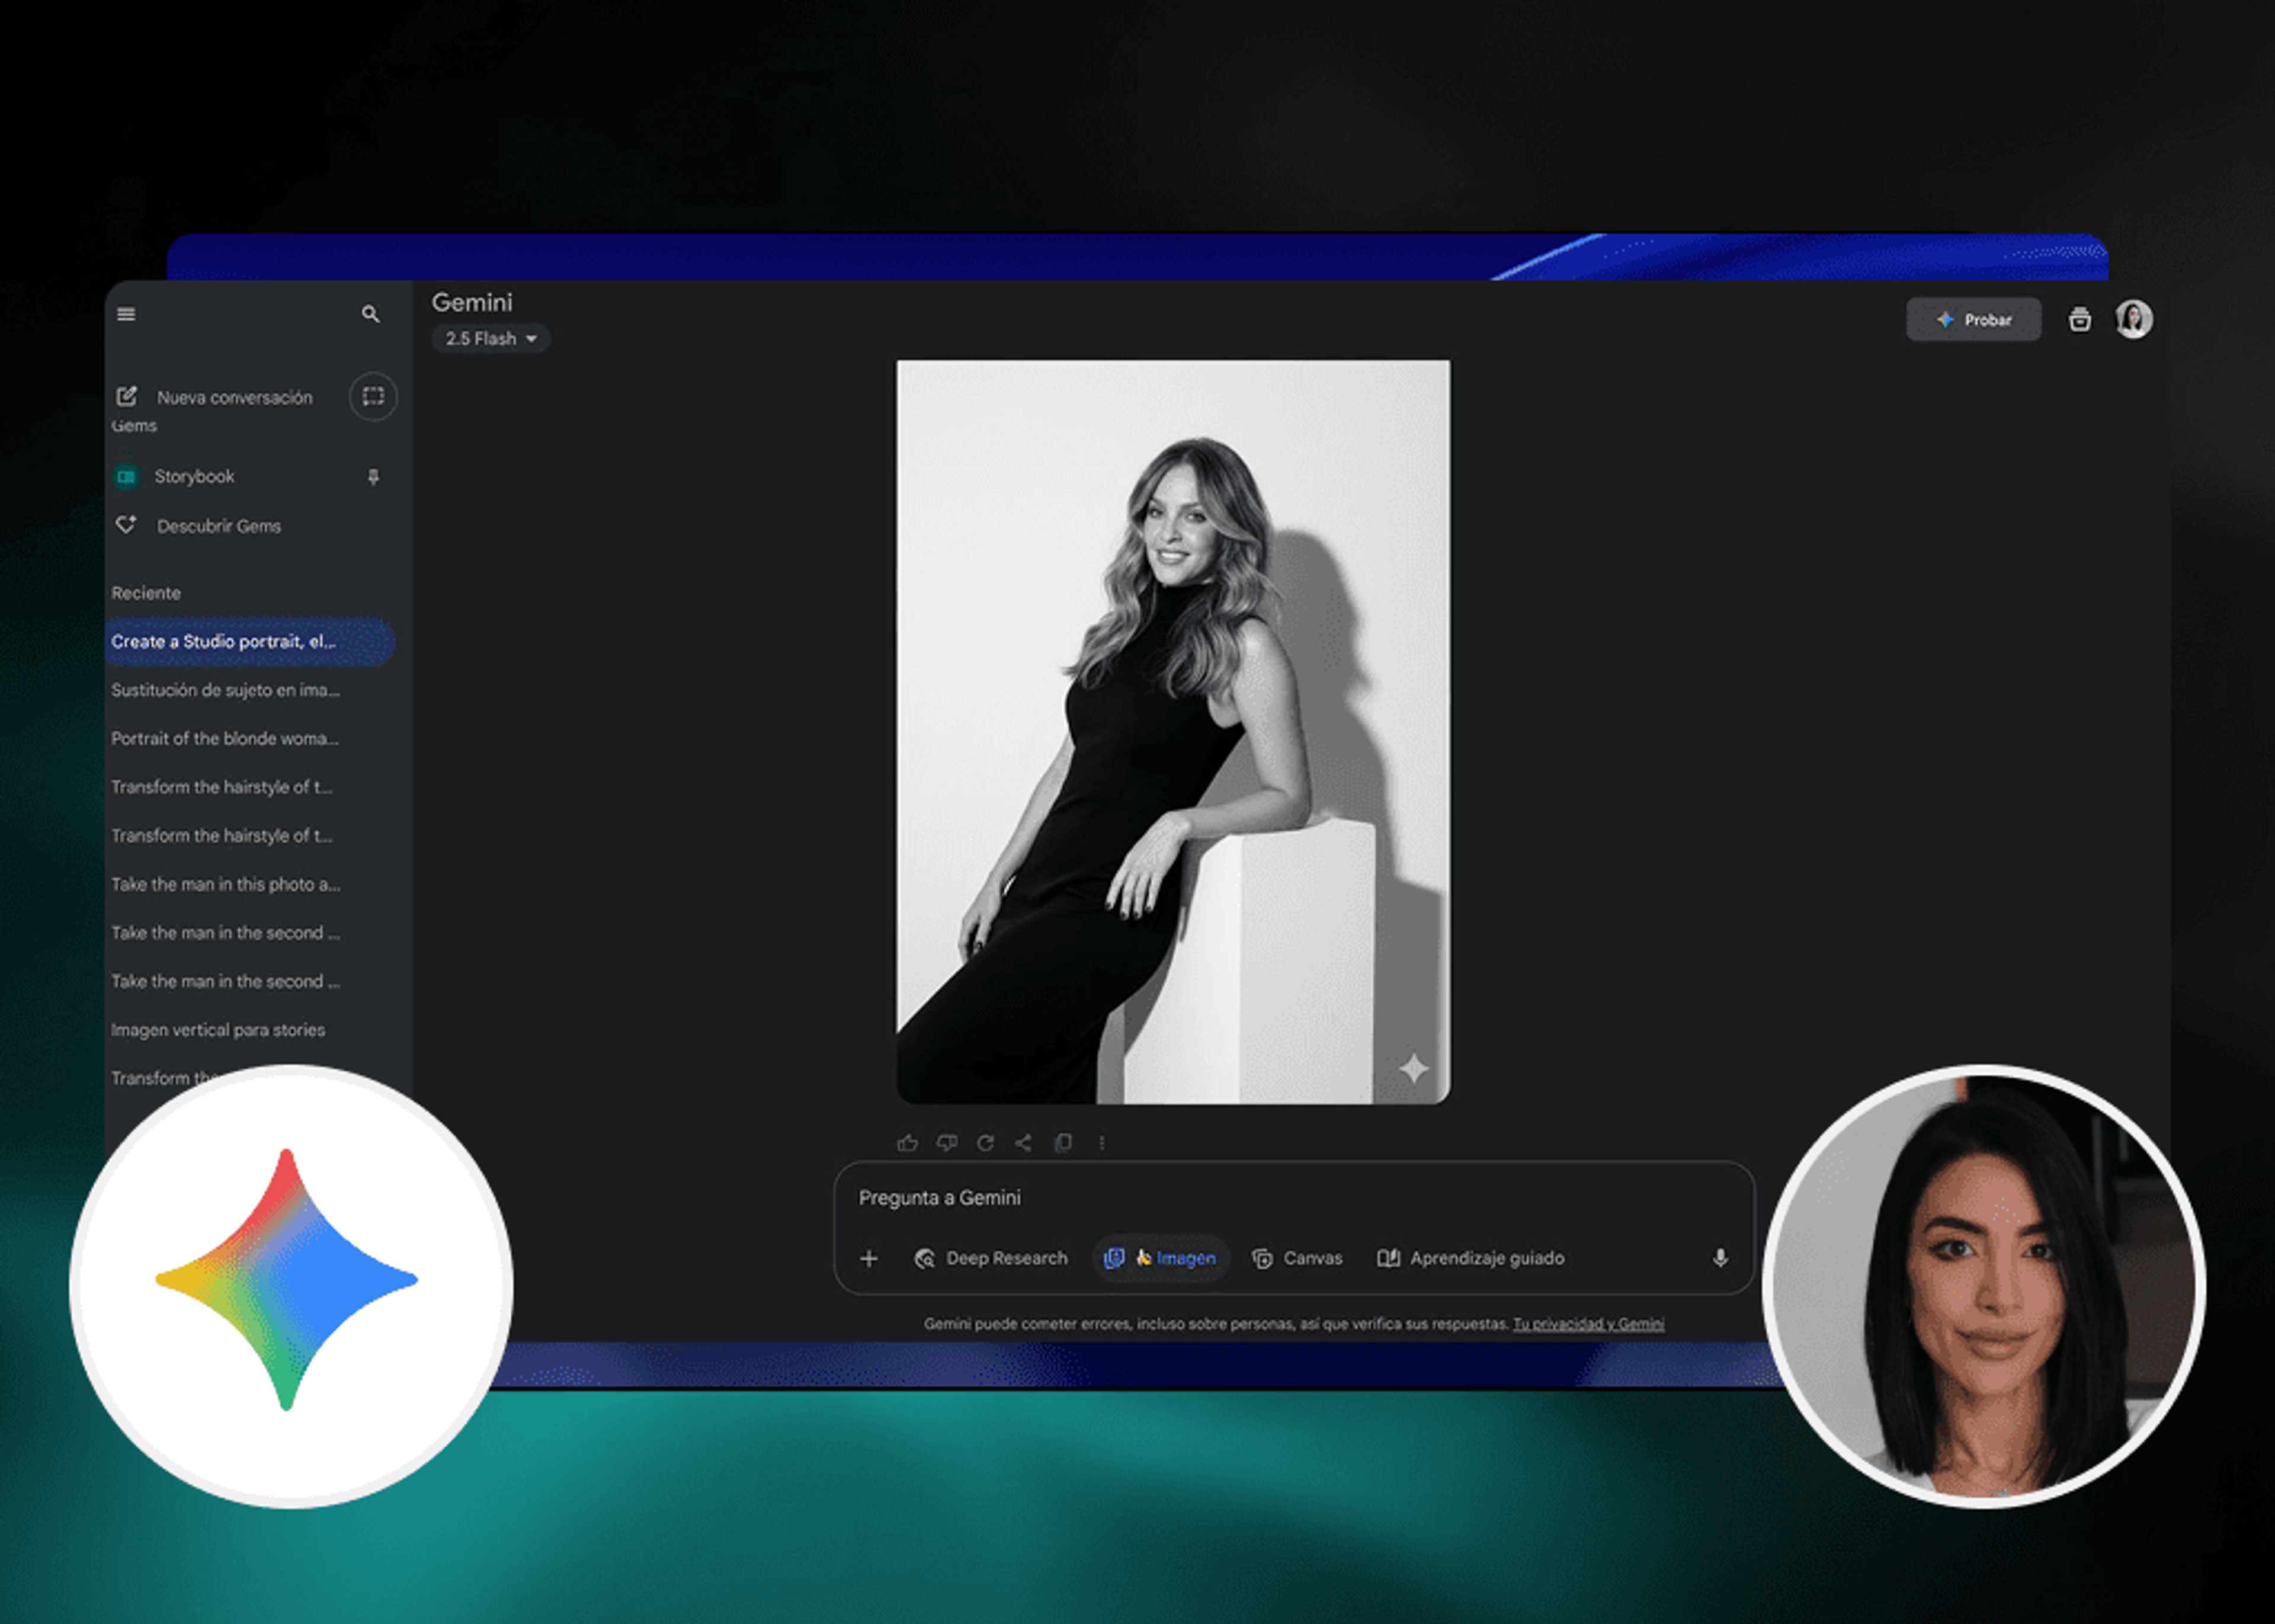Open the account profile avatar
Viewport: 2275px width, 1624px height.
click(2133, 320)
